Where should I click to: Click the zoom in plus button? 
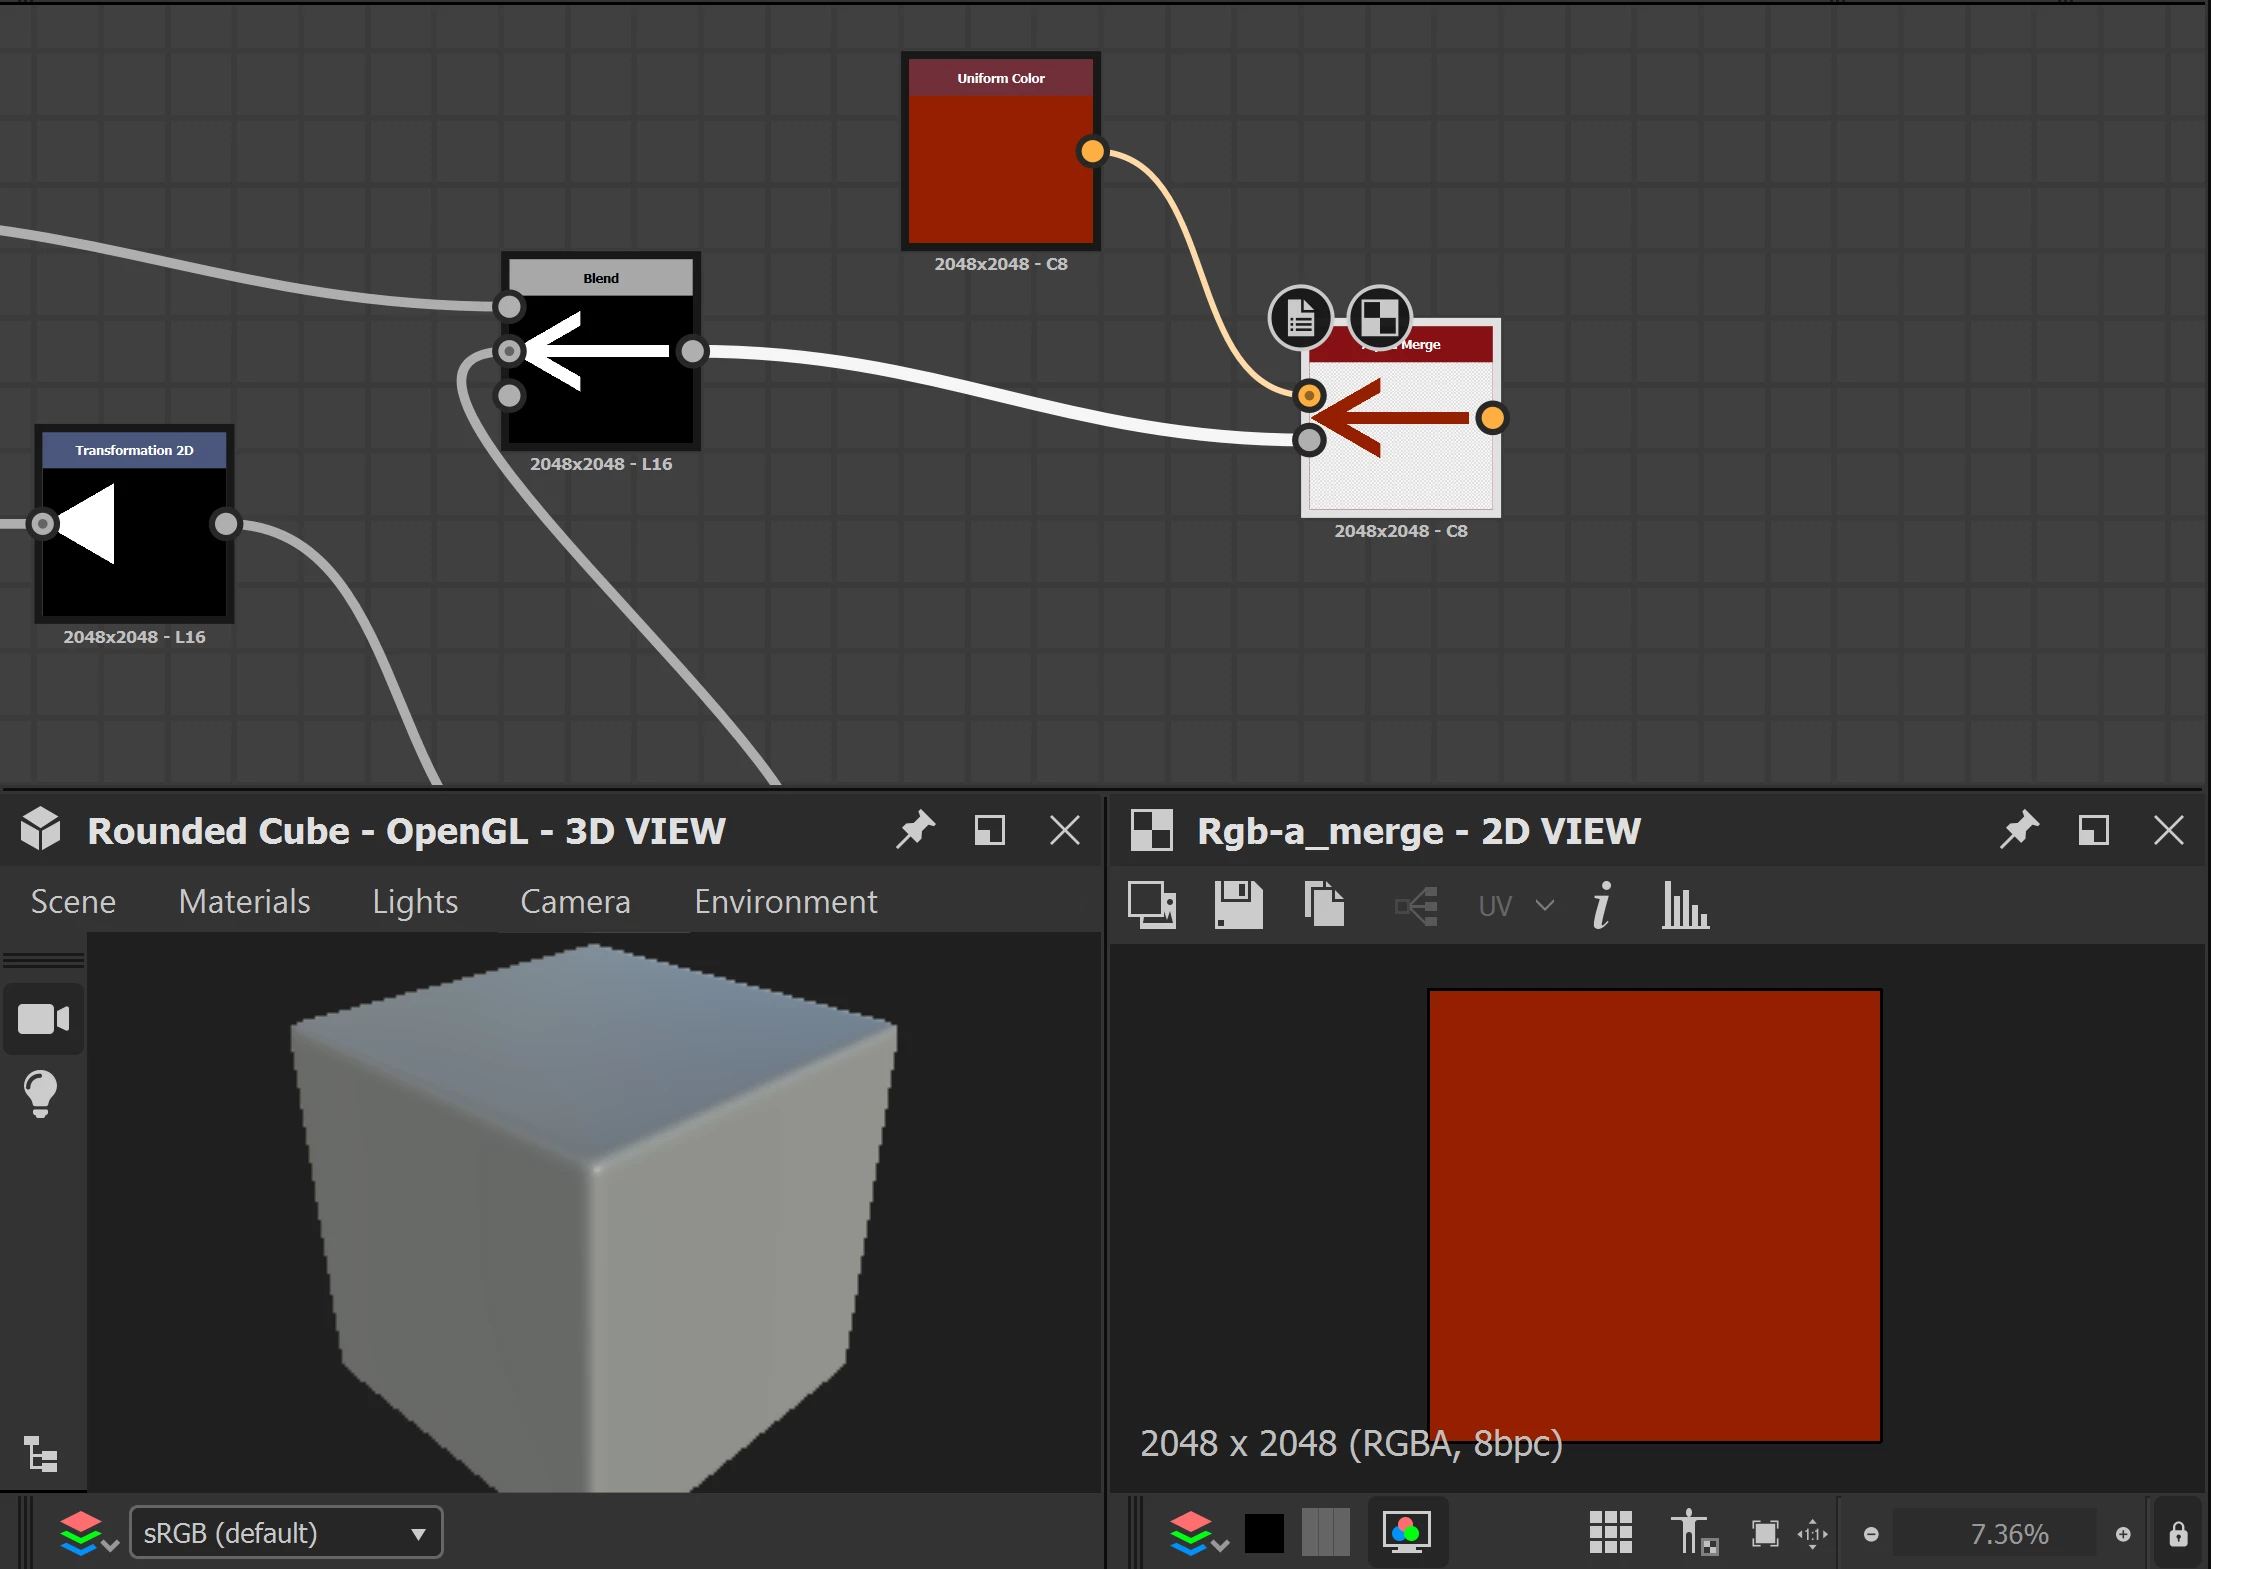(2123, 1534)
